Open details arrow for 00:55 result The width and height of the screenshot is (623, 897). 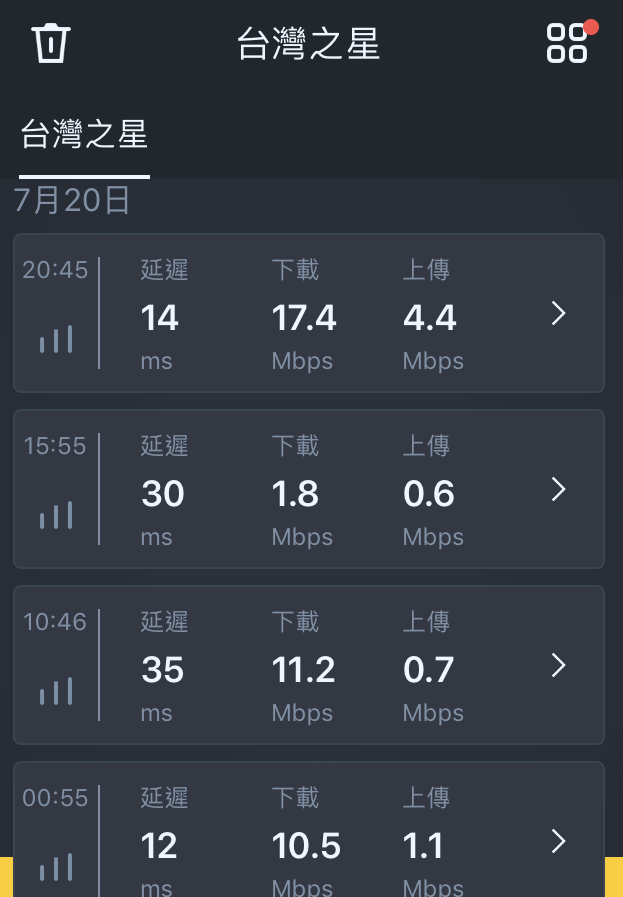[558, 842]
